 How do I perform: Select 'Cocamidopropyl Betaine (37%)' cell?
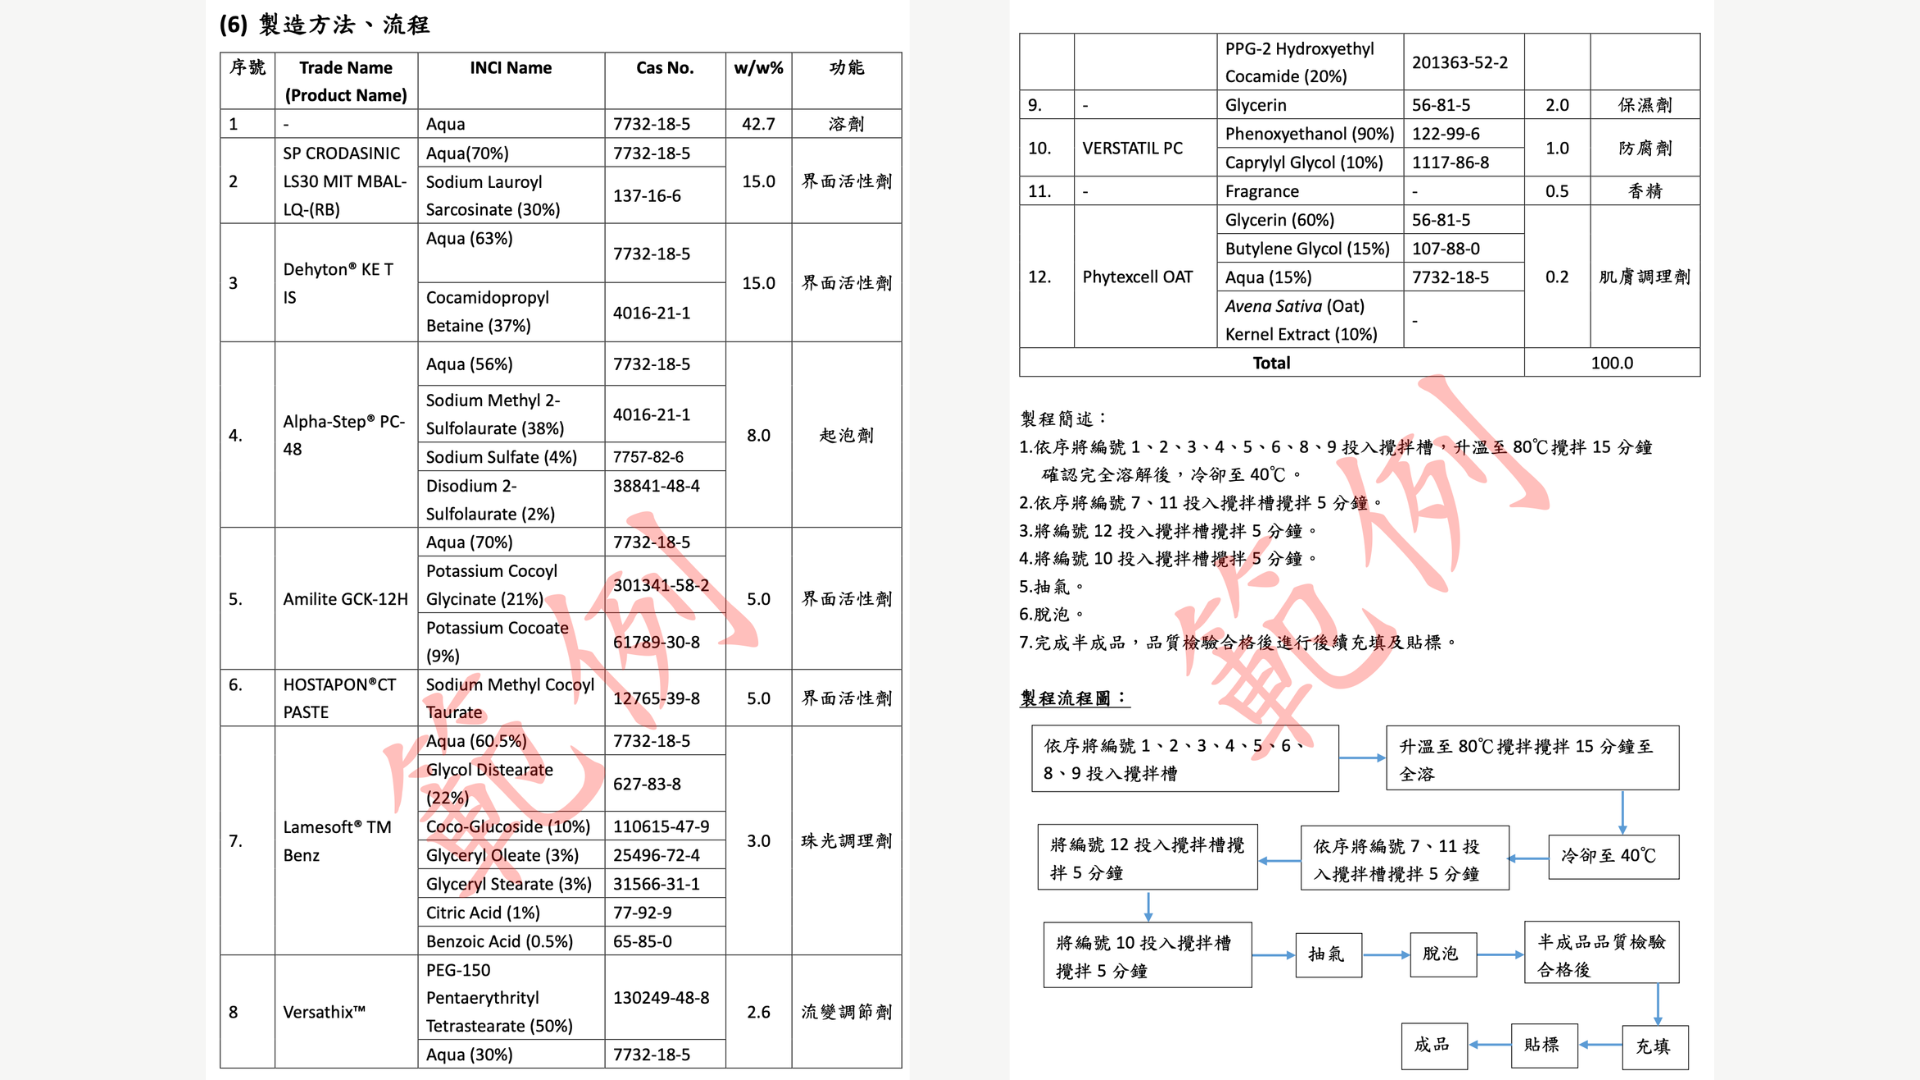[511, 312]
